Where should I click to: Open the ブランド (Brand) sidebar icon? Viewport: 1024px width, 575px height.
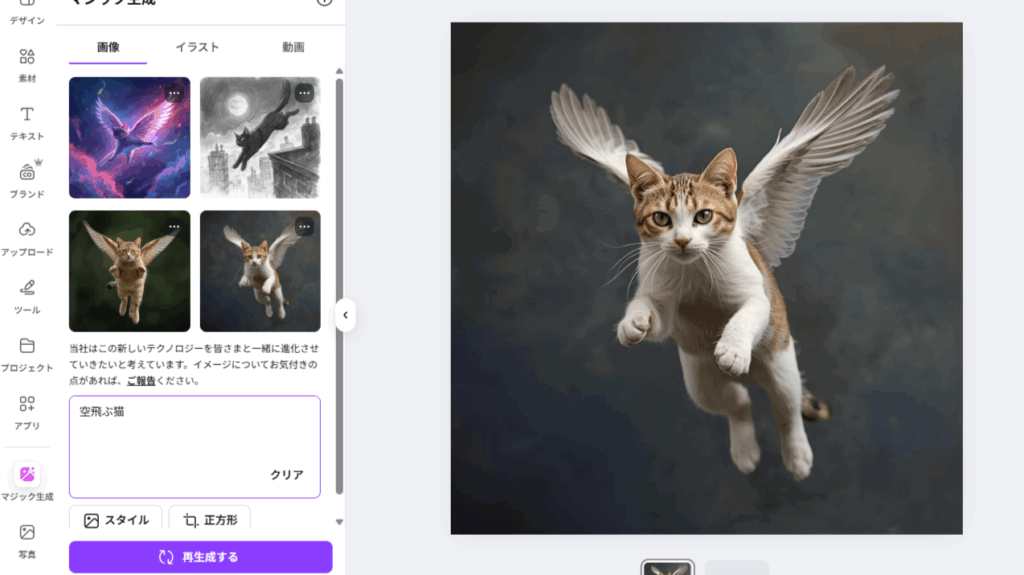pos(27,173)
